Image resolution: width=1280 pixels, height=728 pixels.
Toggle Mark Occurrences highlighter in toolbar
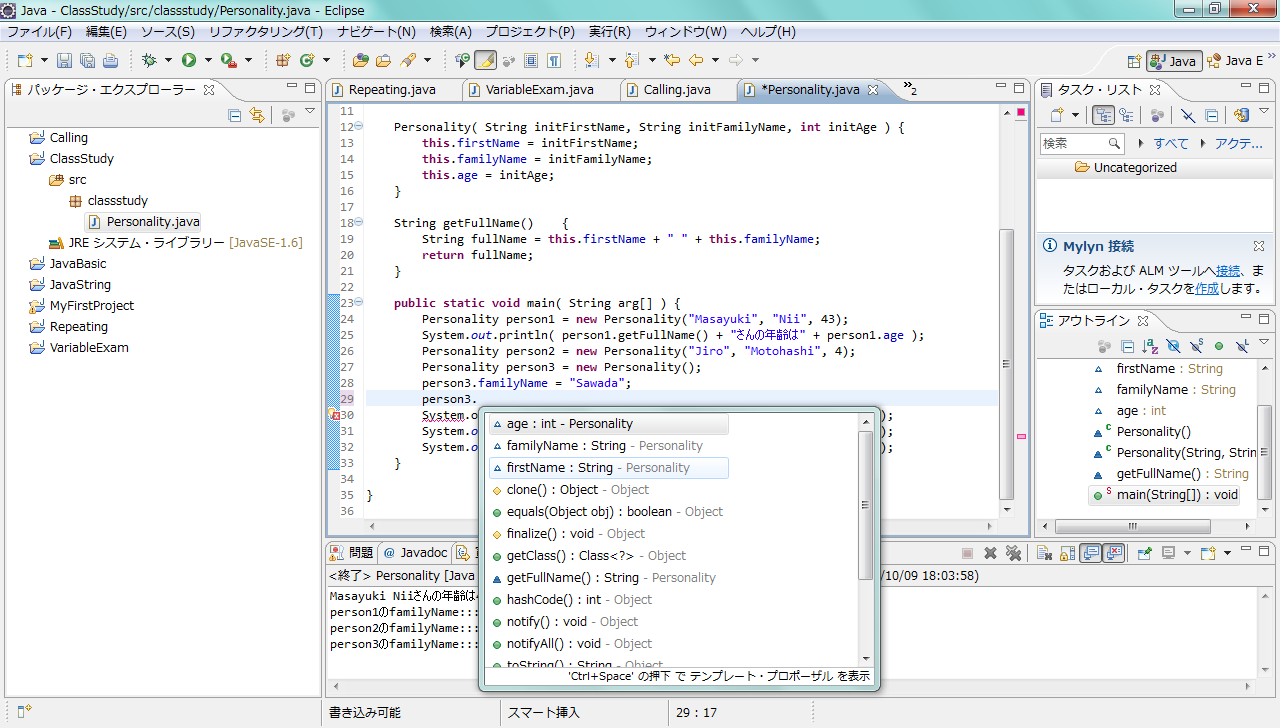(x=485, y=60)
